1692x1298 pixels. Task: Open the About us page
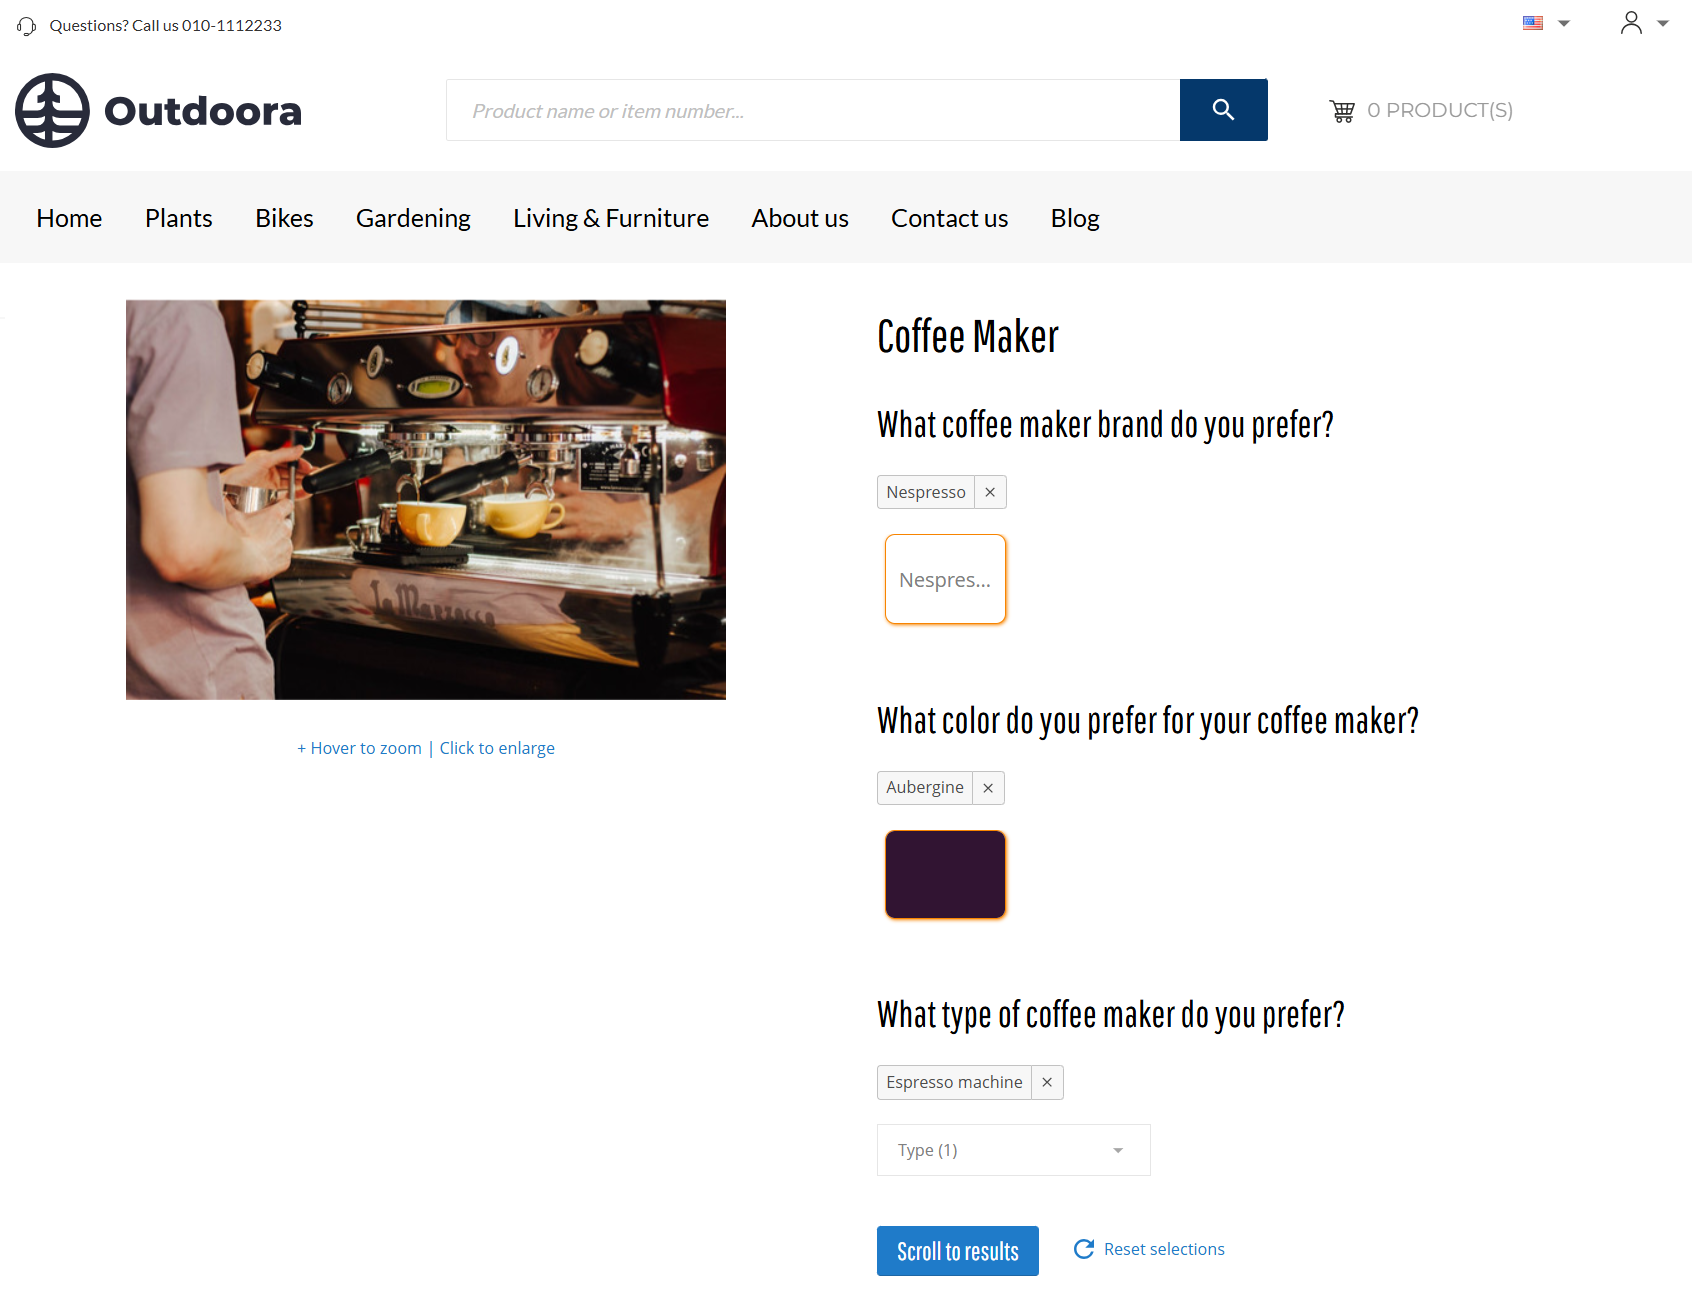(800, 218)
